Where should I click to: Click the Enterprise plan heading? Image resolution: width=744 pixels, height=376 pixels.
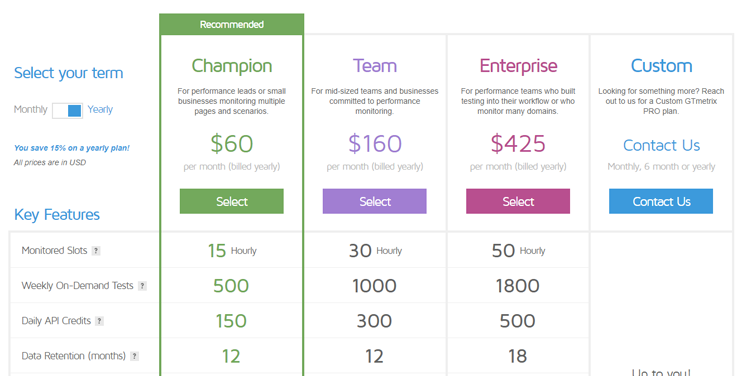pos(518,66)
